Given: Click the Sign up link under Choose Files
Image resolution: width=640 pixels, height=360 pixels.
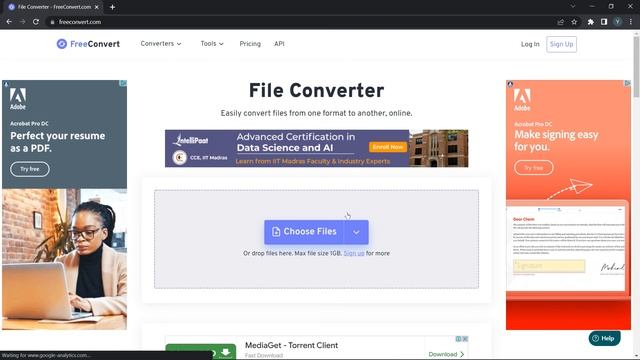Looking at the screenshot, I should tap(354, 253).
